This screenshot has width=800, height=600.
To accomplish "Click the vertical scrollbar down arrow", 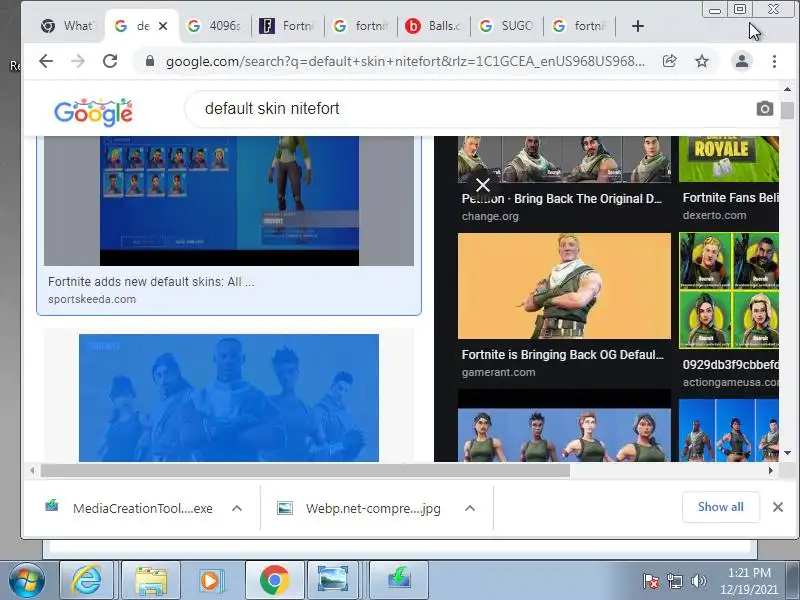I will click(x=787, y=453).
